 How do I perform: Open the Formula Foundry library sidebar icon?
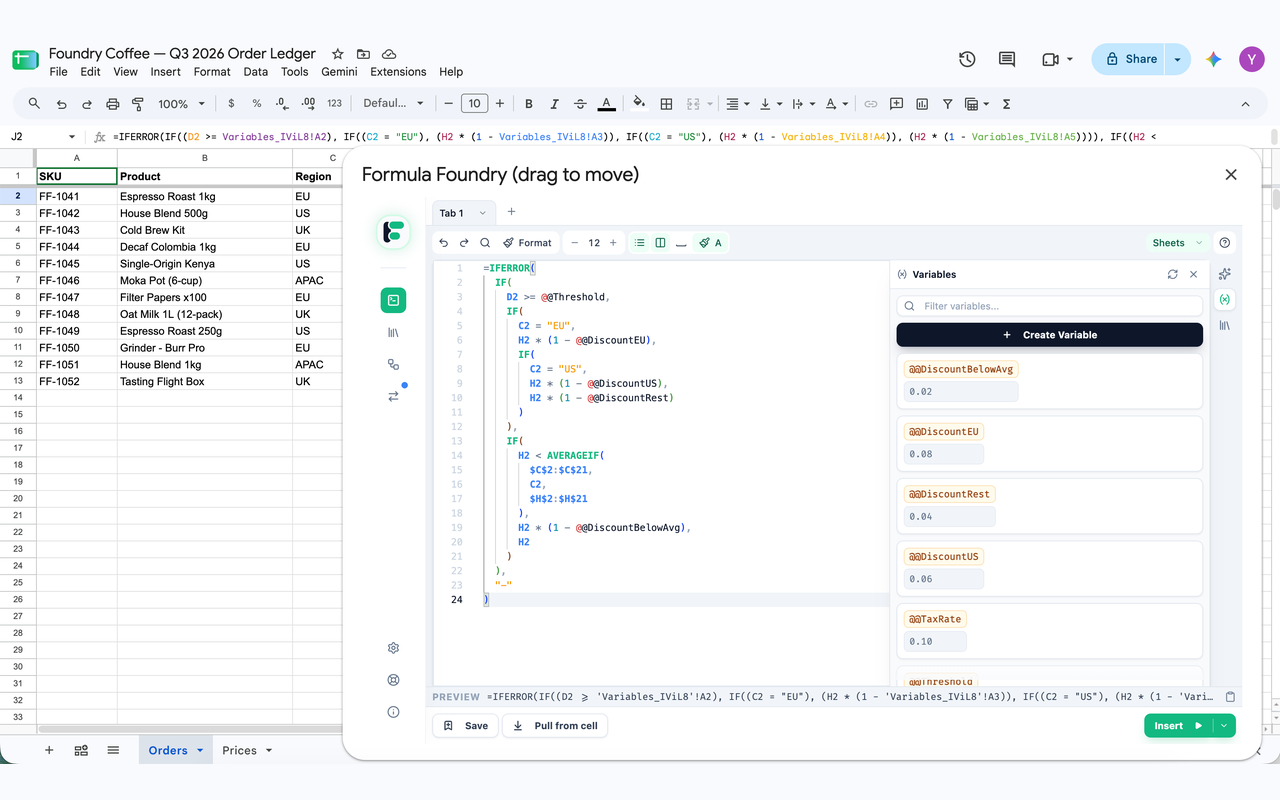pos(393,332)
